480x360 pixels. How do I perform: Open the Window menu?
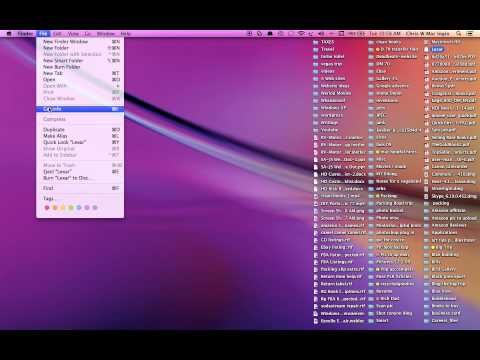106,34
